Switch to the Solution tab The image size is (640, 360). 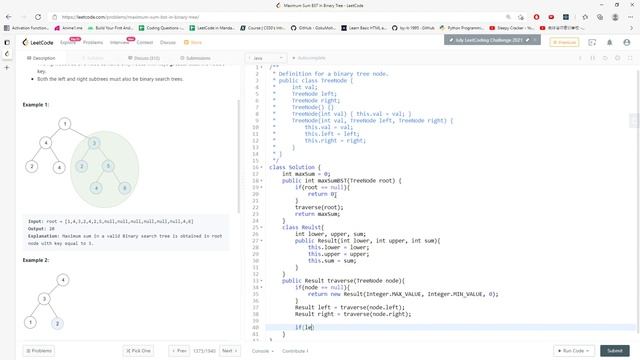[x=93, y=58]
